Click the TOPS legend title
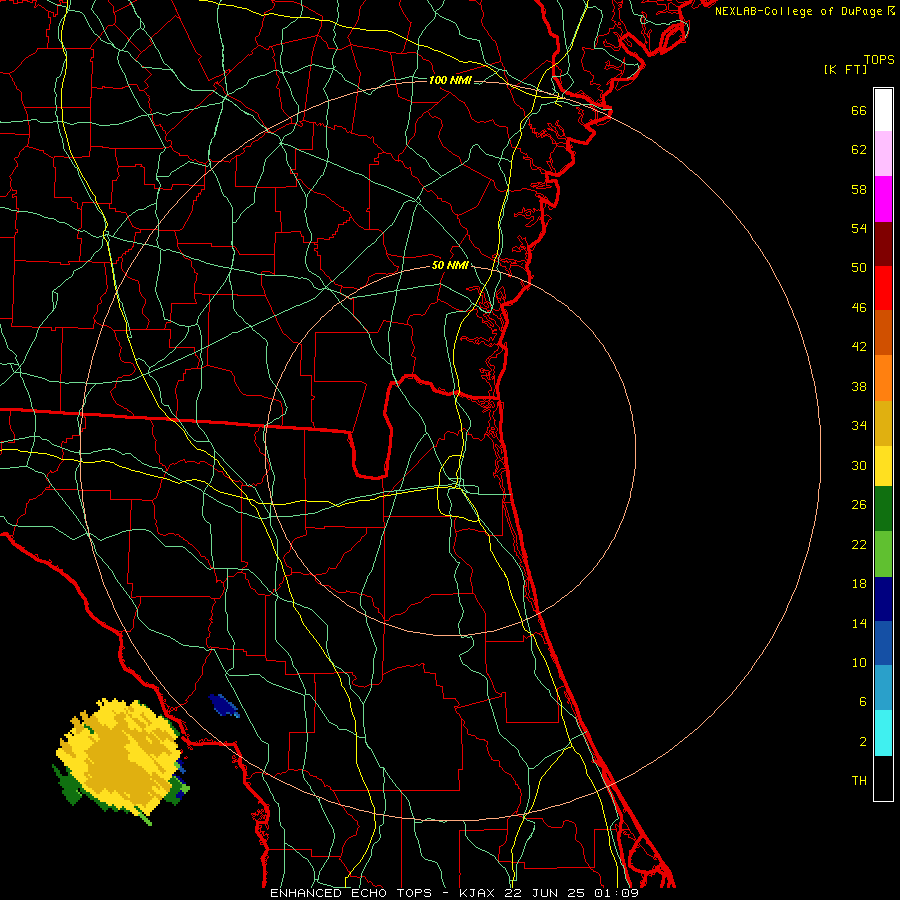This screenshot has width=900, height=900. 879,60
